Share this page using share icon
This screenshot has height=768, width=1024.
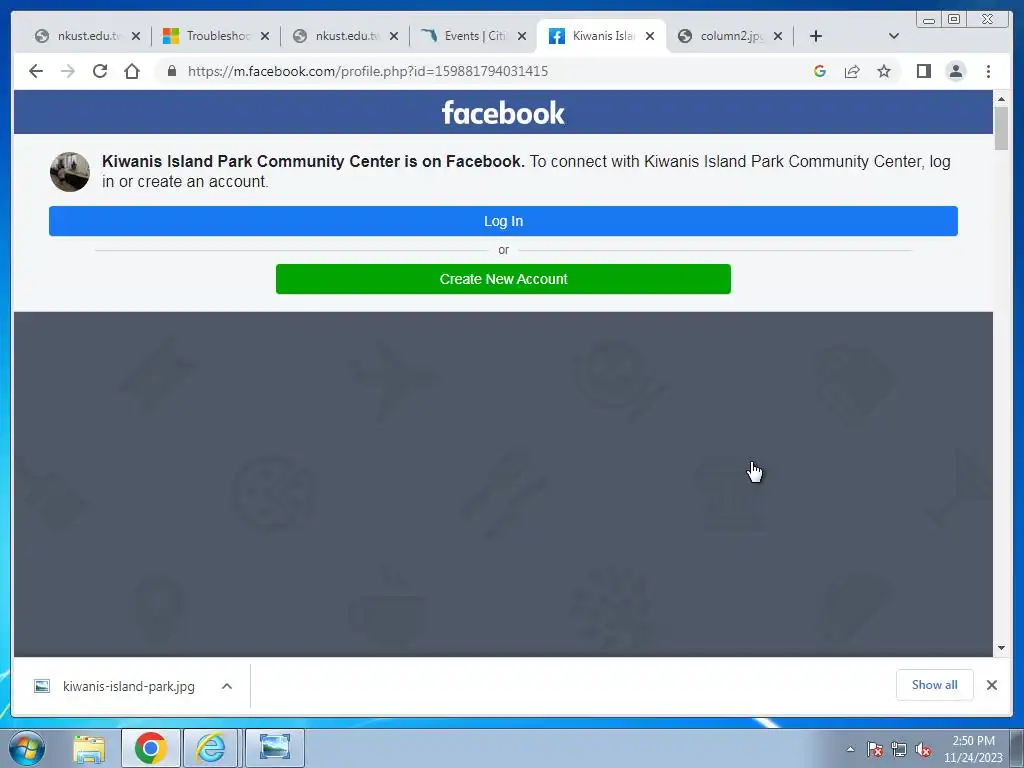coord(852,71)
